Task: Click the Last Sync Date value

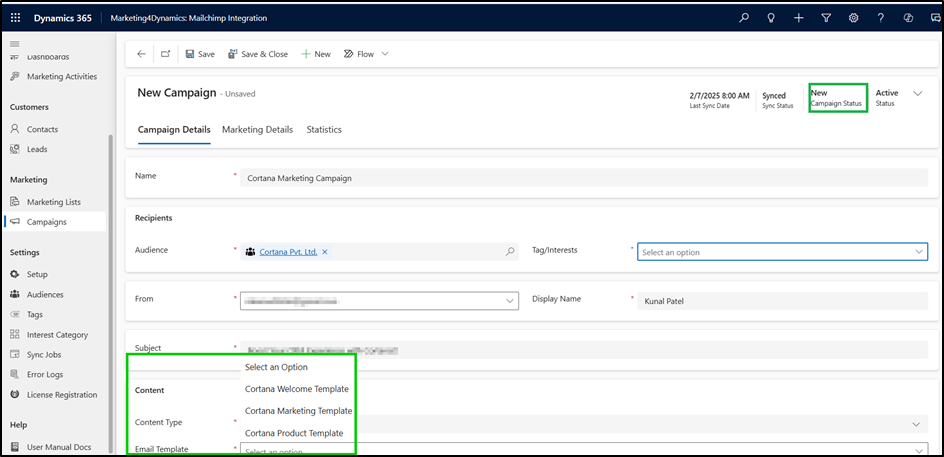Action: pos(719,95)
